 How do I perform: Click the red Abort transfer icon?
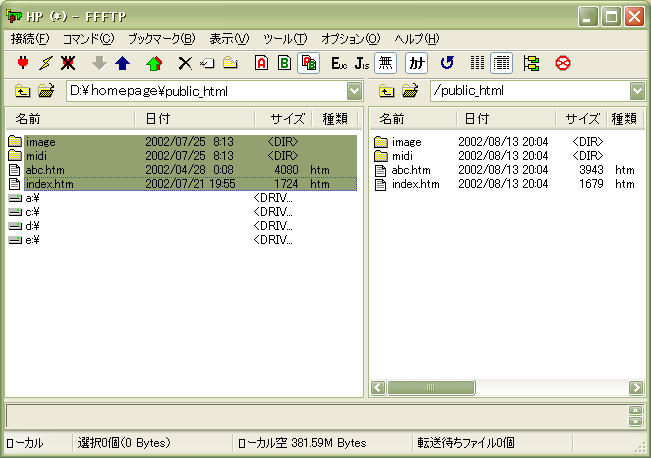(563, 63)
